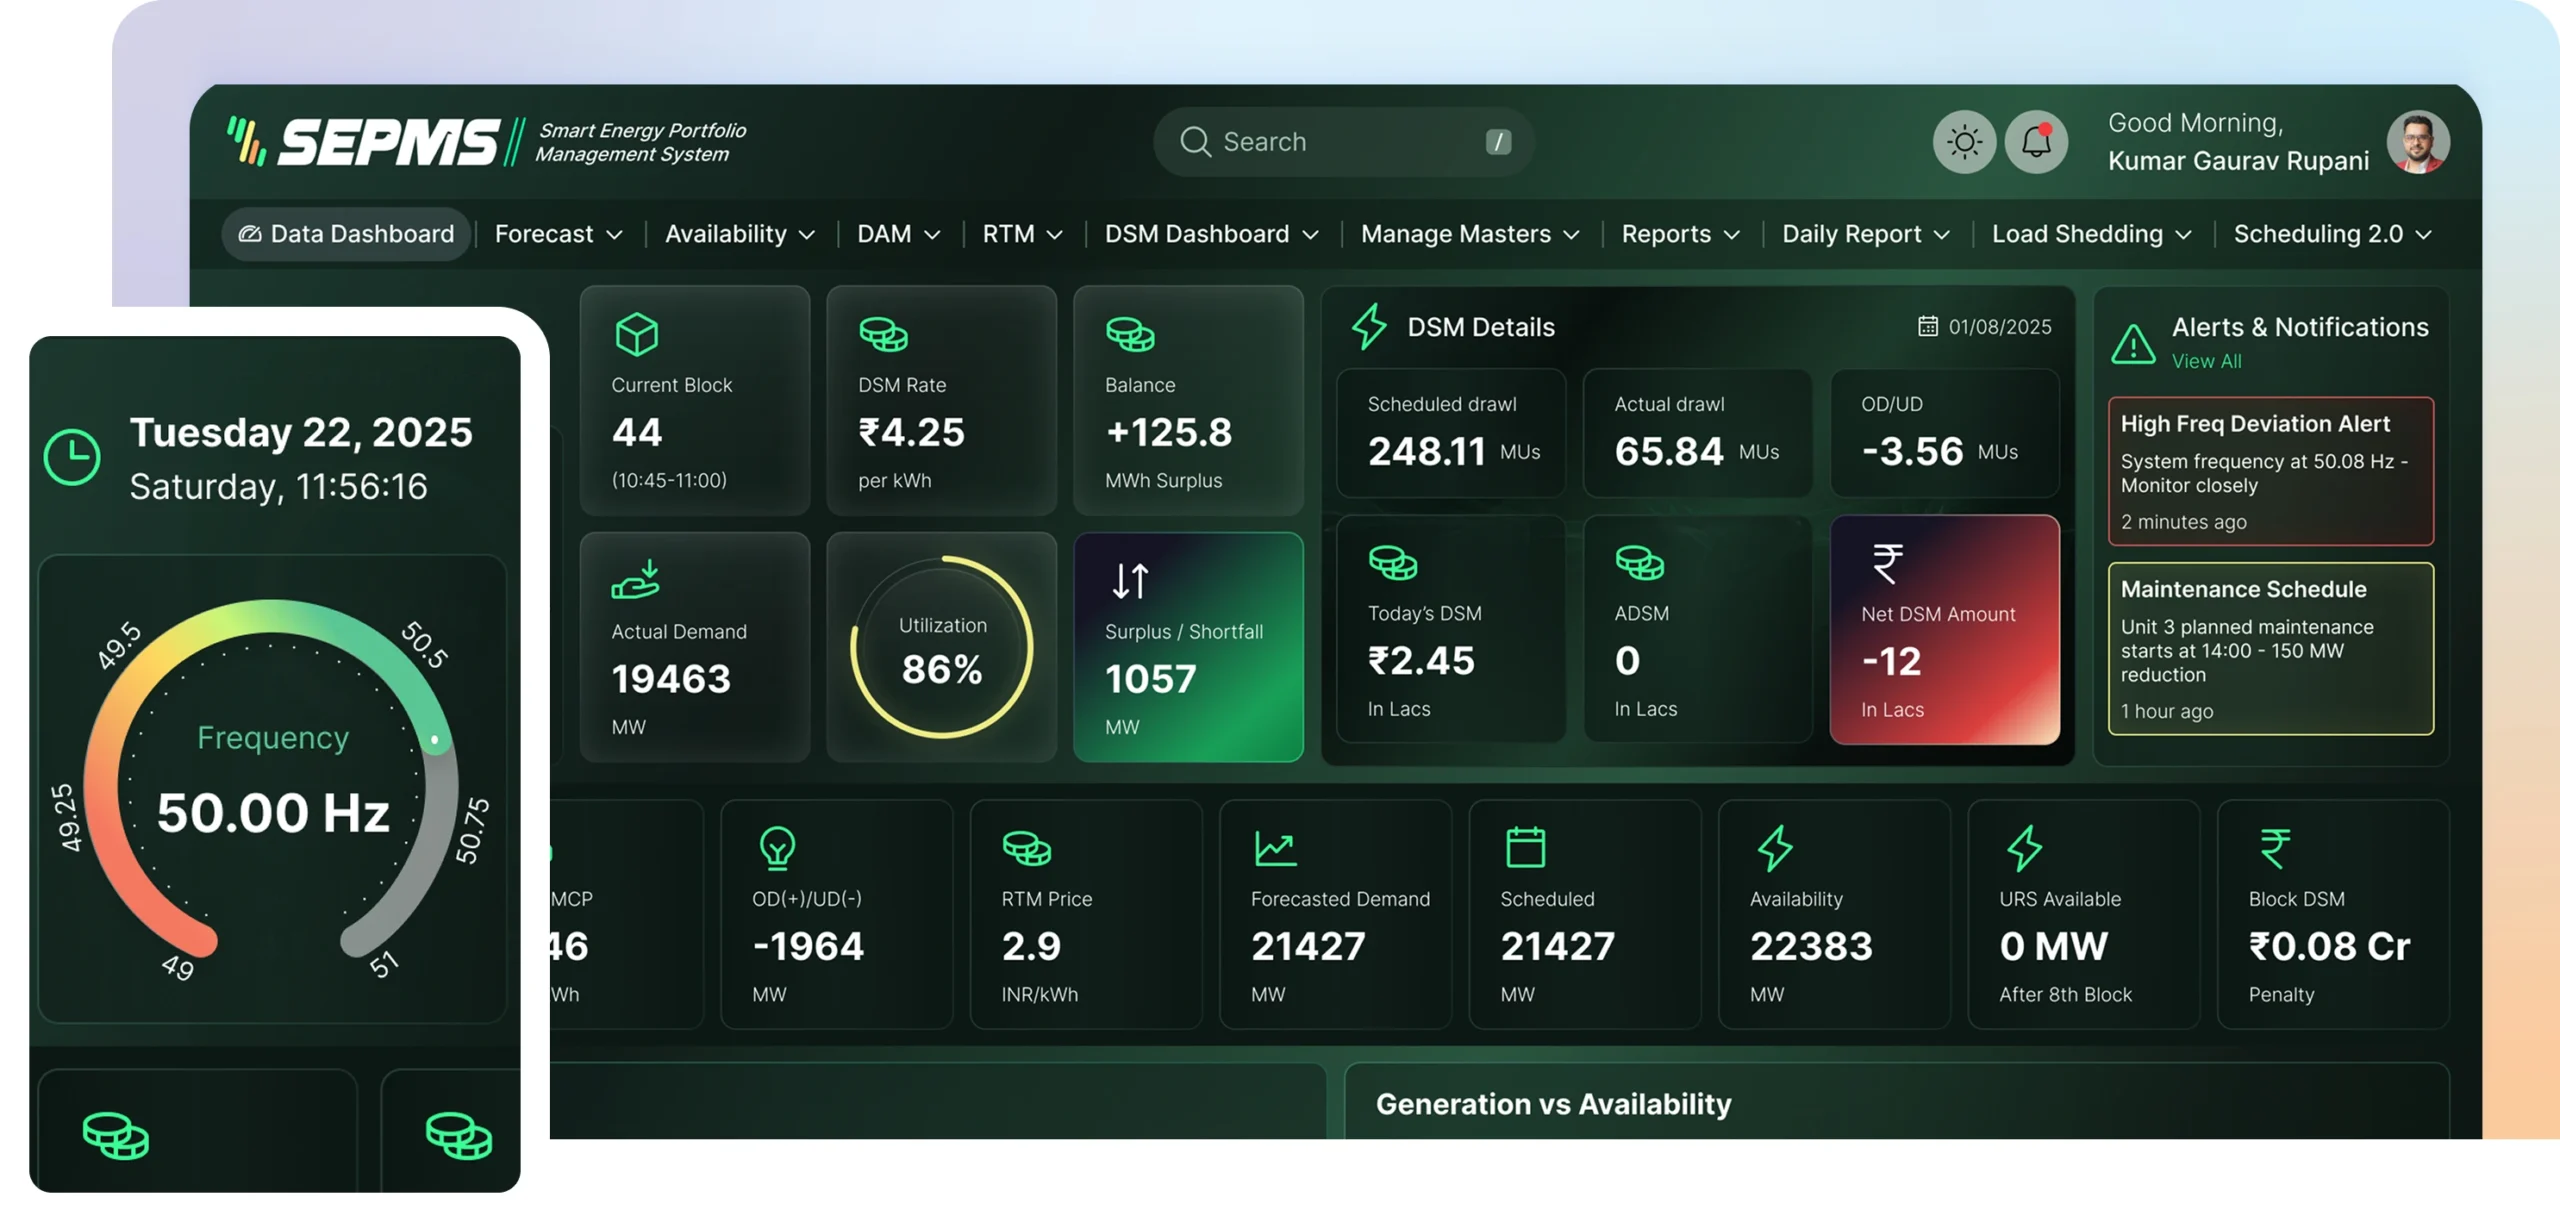
Task: Click the Actual Demand 19463 value
Action: coord(671,679)
